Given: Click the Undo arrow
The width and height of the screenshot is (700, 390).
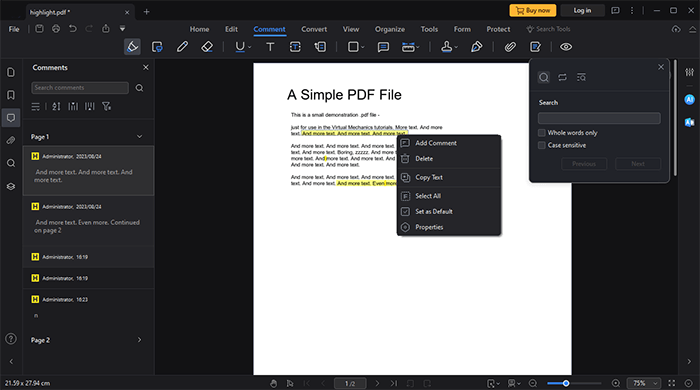Looking at the screenshot, I should click(72, 29).
